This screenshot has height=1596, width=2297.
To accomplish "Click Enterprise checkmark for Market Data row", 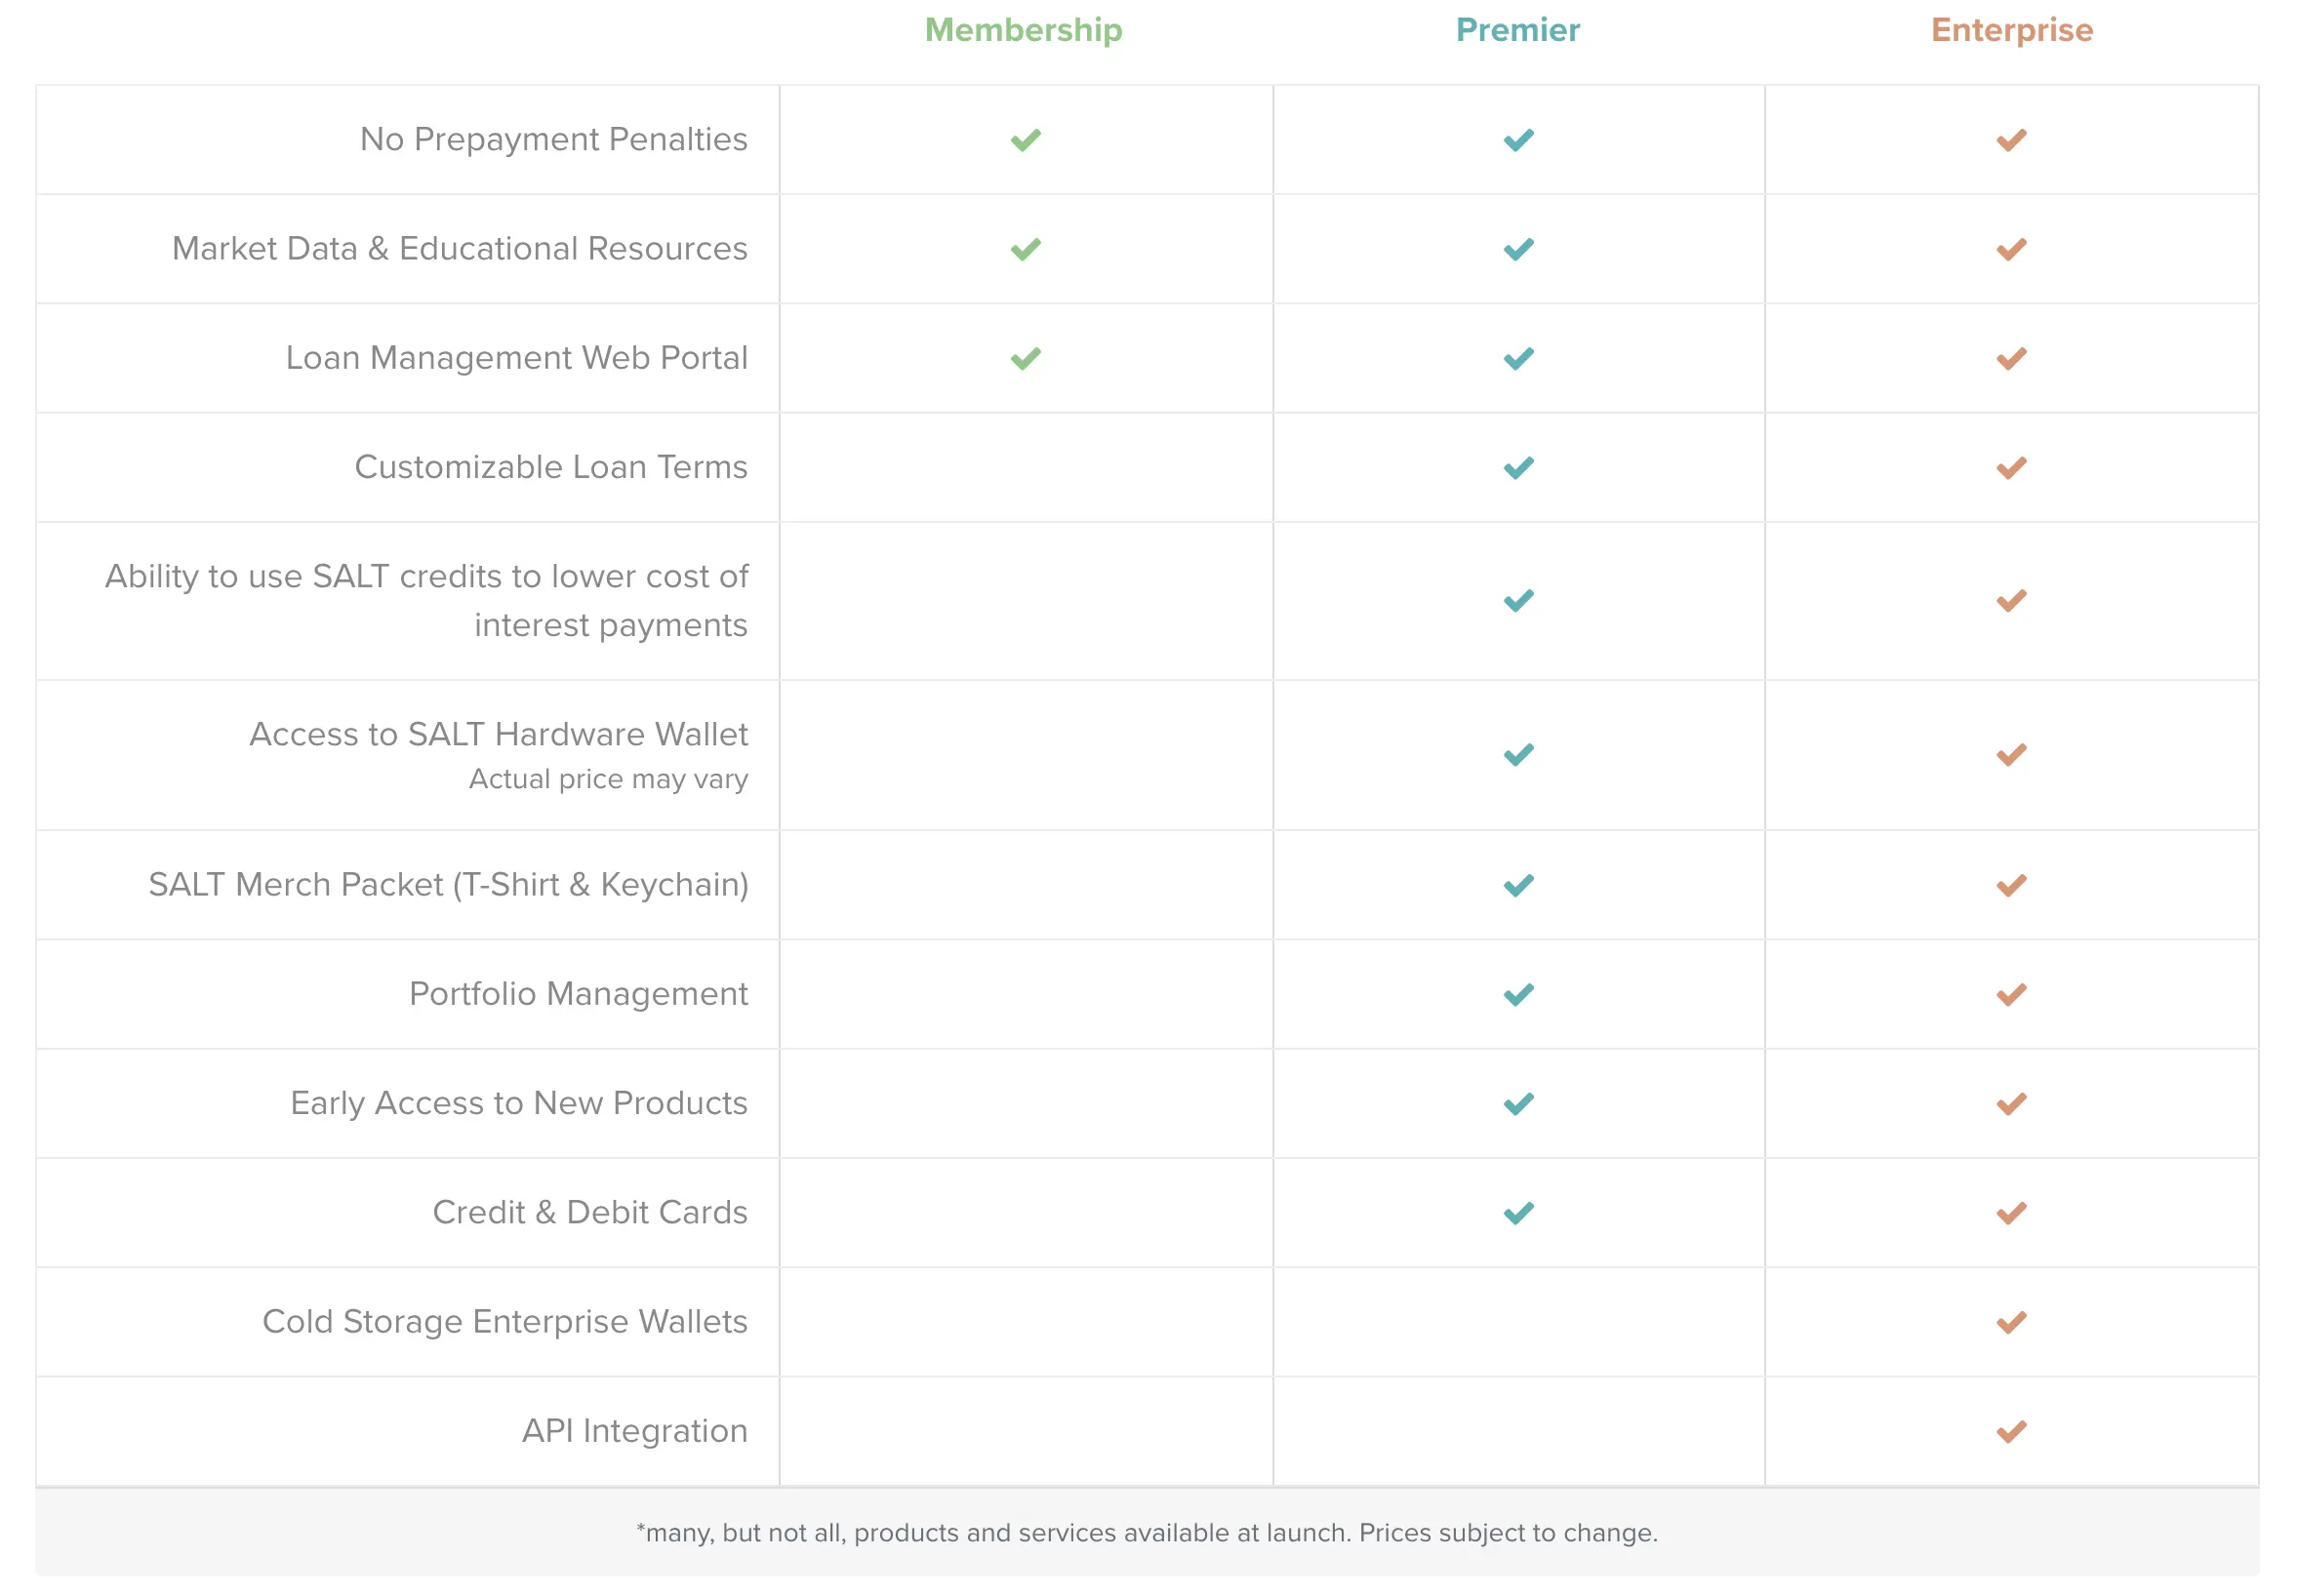I will (x=2011, y=249).
